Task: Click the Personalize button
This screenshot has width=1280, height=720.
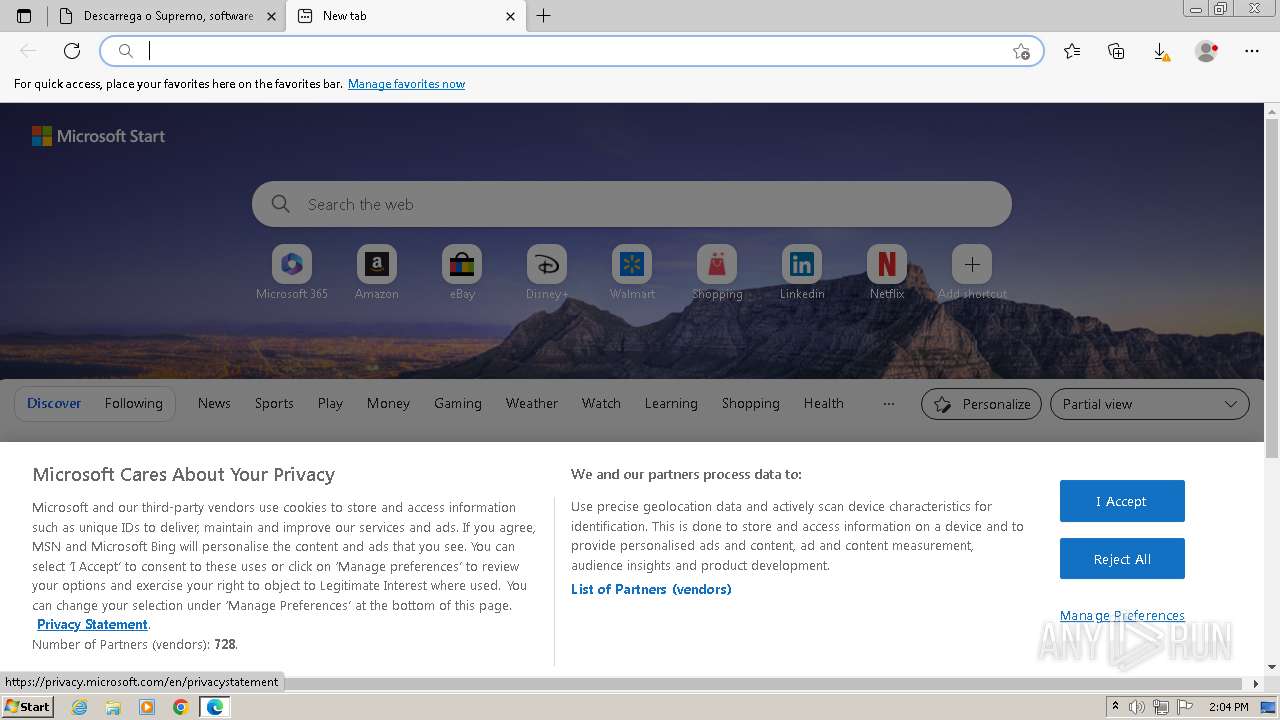Action: click(981, 404)
